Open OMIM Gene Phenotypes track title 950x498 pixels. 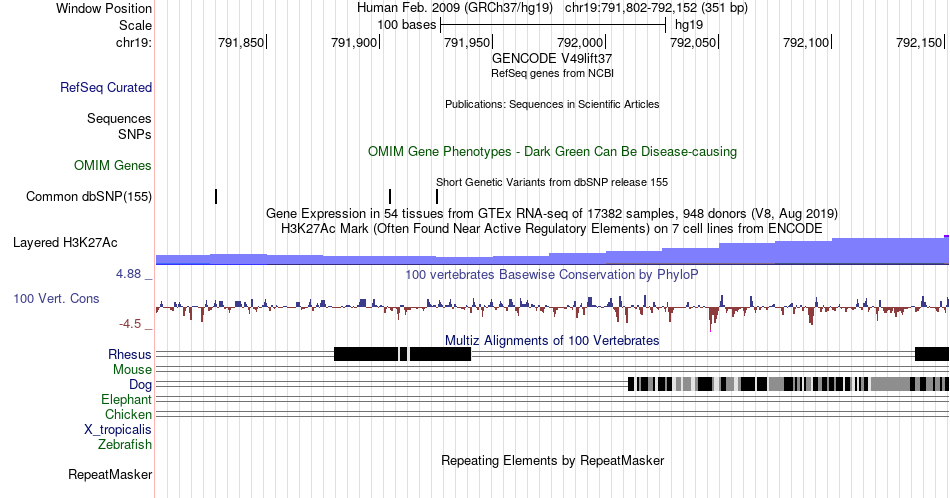point(552,151)
